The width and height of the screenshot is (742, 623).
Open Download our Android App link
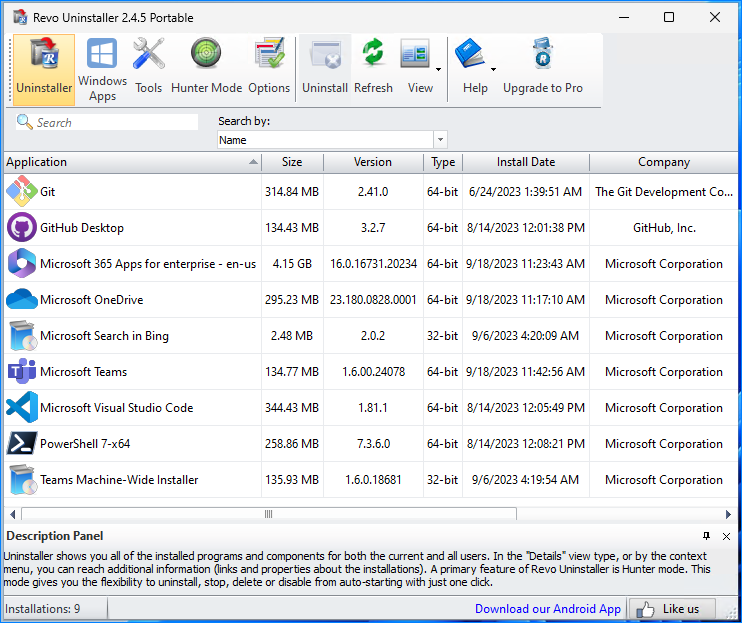pos(548,609)
